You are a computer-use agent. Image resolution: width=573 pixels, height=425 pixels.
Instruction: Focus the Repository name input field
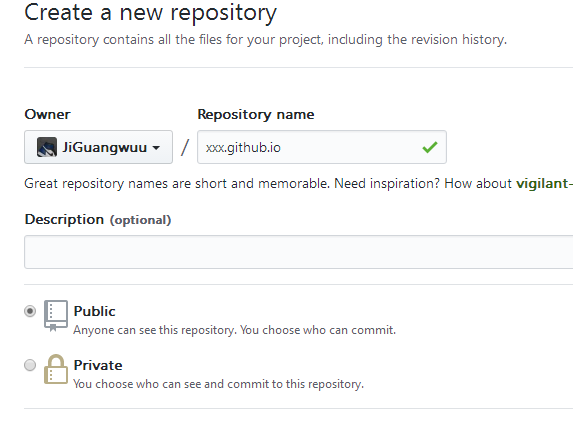tap(322, 147)
